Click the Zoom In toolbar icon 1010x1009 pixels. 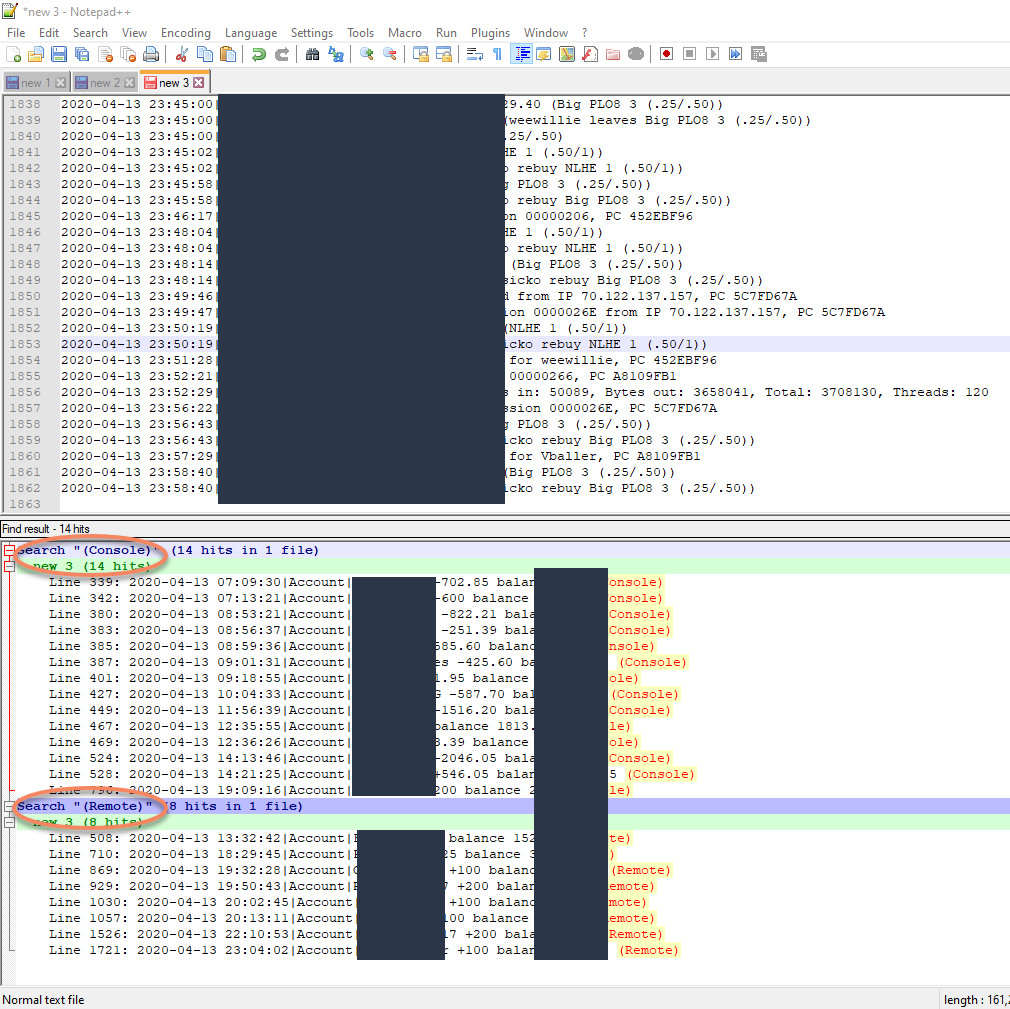coord(367,54)
